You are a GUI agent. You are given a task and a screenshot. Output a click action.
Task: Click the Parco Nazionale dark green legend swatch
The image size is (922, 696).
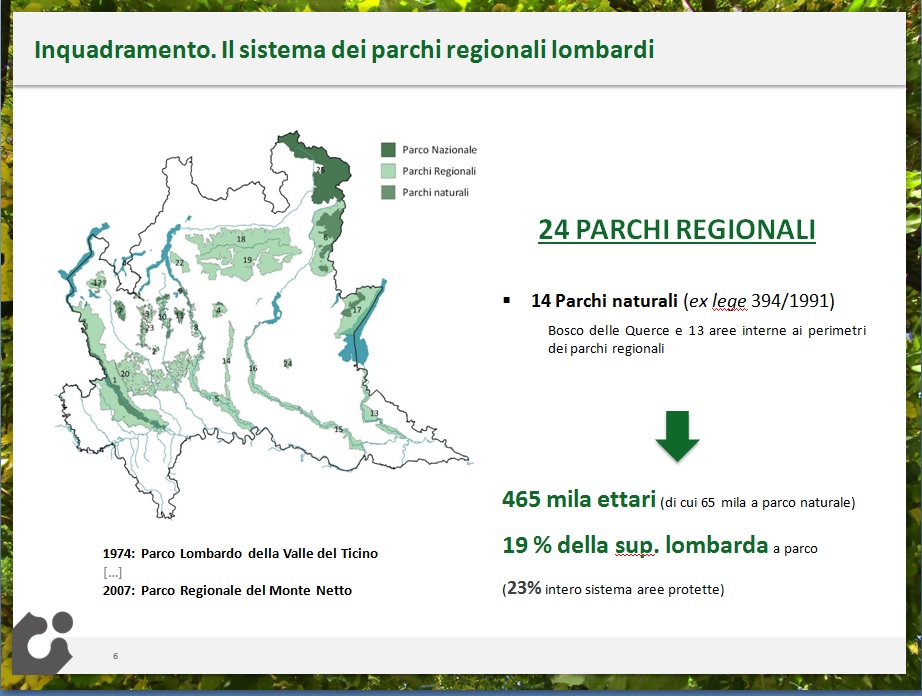[389, 149]
